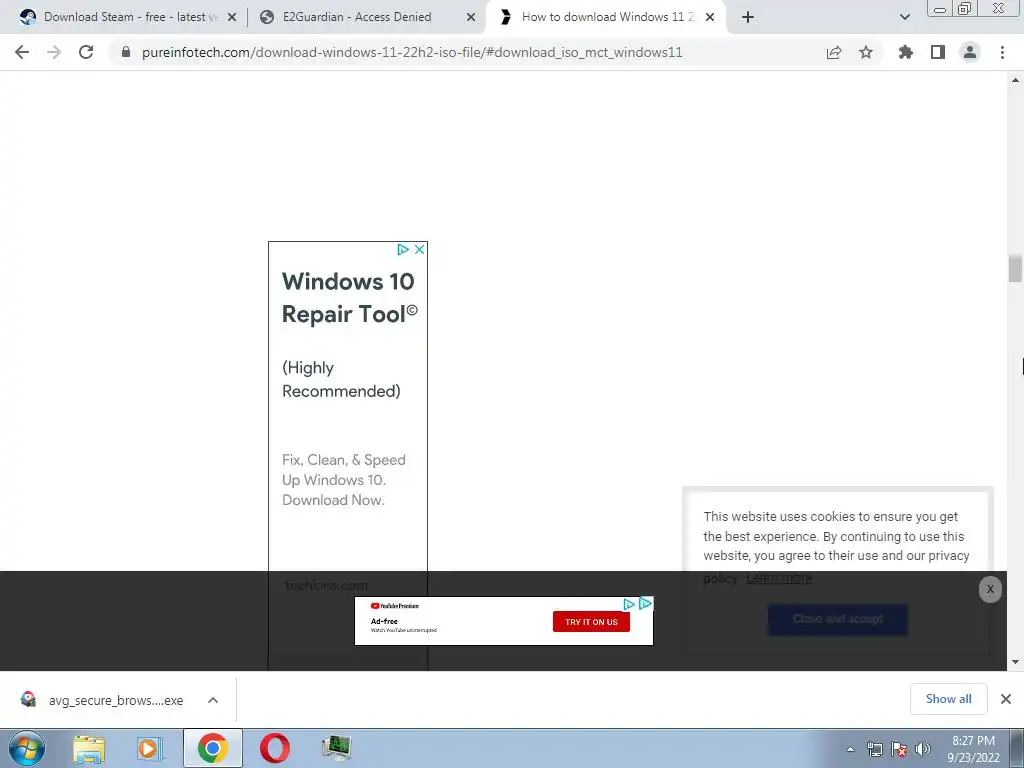Screen dimensions: 1024x768
Task: Open the volume speaker icon
Action: [x=923, y=749]
